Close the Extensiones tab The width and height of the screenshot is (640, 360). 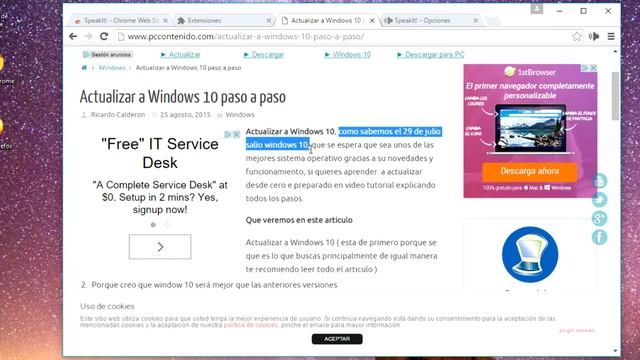click(x=269, y=20)
